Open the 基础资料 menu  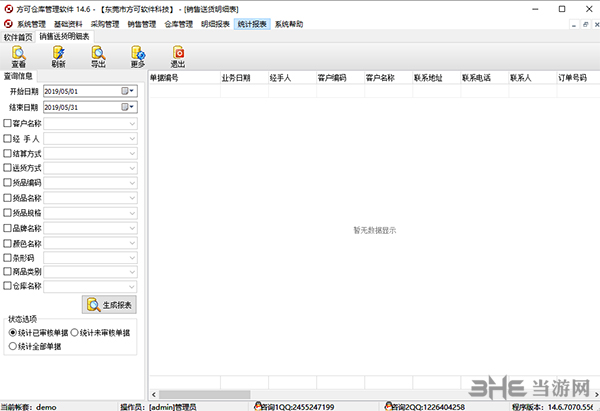click(x=68, y=24)
